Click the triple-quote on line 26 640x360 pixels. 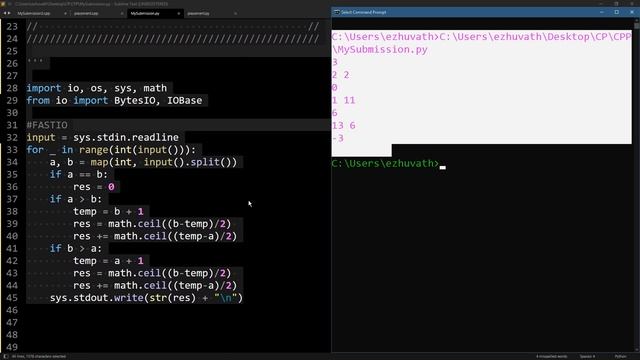point(35,62)
